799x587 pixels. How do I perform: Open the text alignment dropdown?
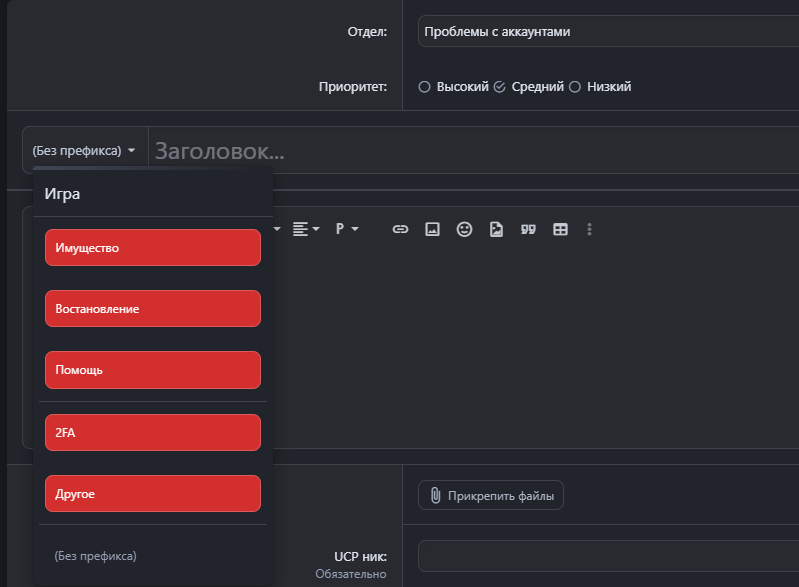pos(305,229)
